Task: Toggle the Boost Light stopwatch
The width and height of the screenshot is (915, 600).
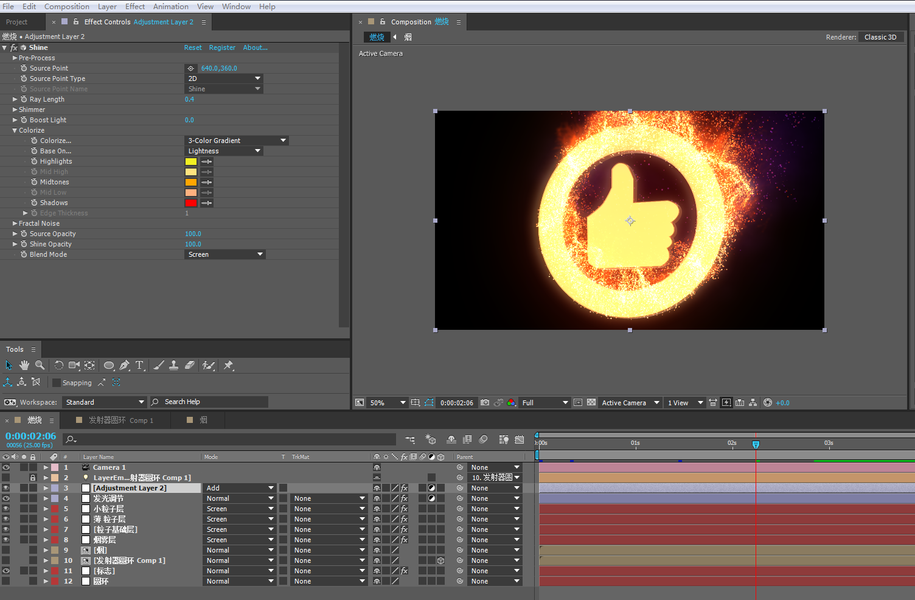Action: pos(23,120)
